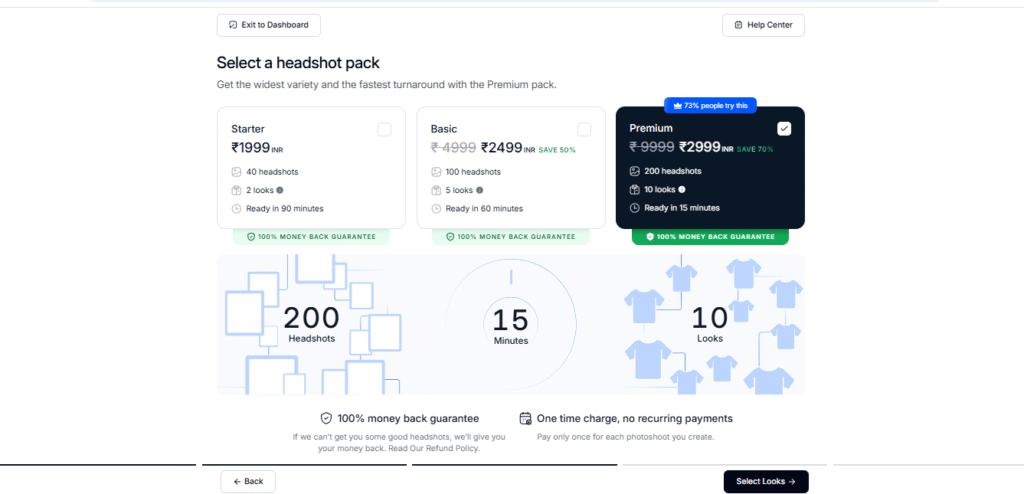Viewport: 1024px width, 494px height.
Task: Click shield icon under Basic card
Action: (x=450, y=237)
